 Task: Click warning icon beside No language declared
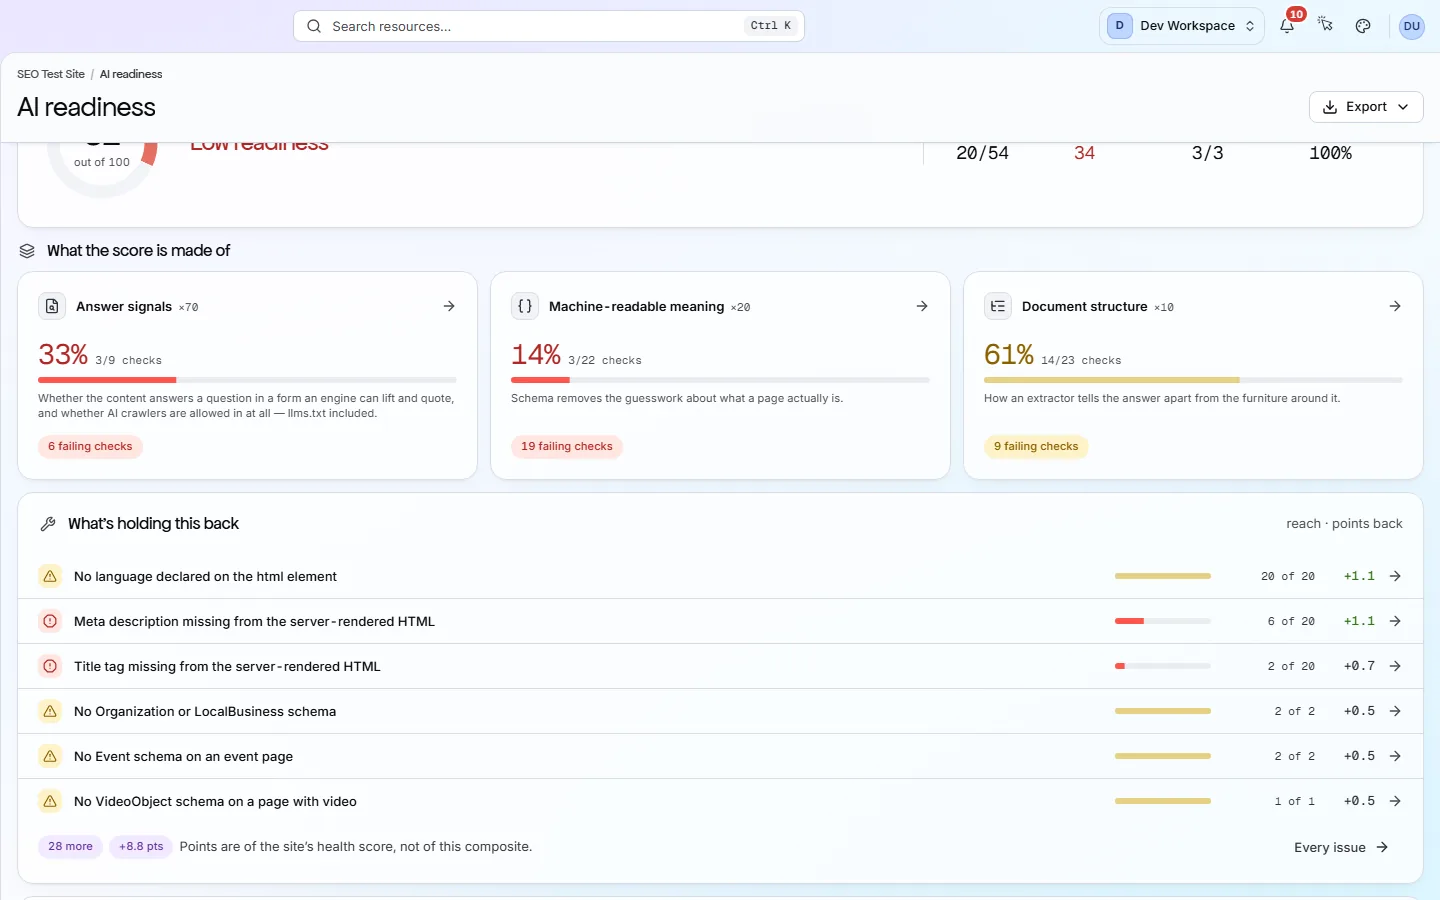click(50, 576)
